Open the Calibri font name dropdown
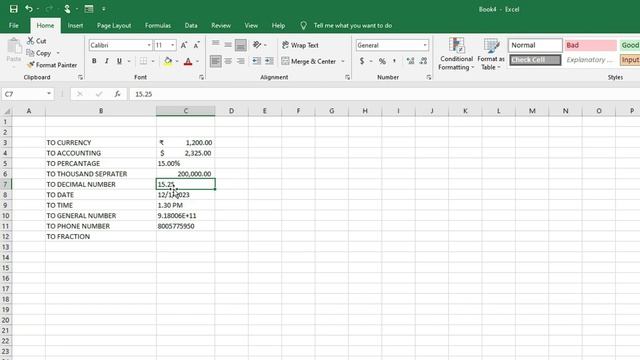The height and width of the screenshot is (360, 640). pyautogui.click(x=149, y=45)
